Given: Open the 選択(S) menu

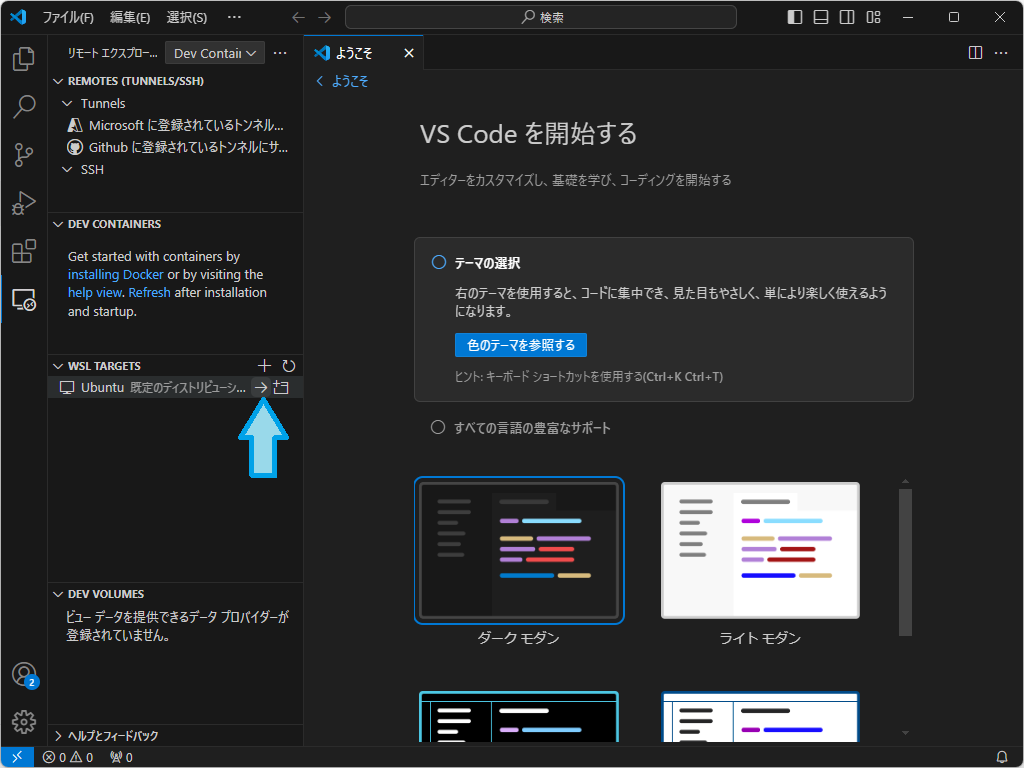Looking at the screenshot, I should pyautogui.click(x=187, y=18).
